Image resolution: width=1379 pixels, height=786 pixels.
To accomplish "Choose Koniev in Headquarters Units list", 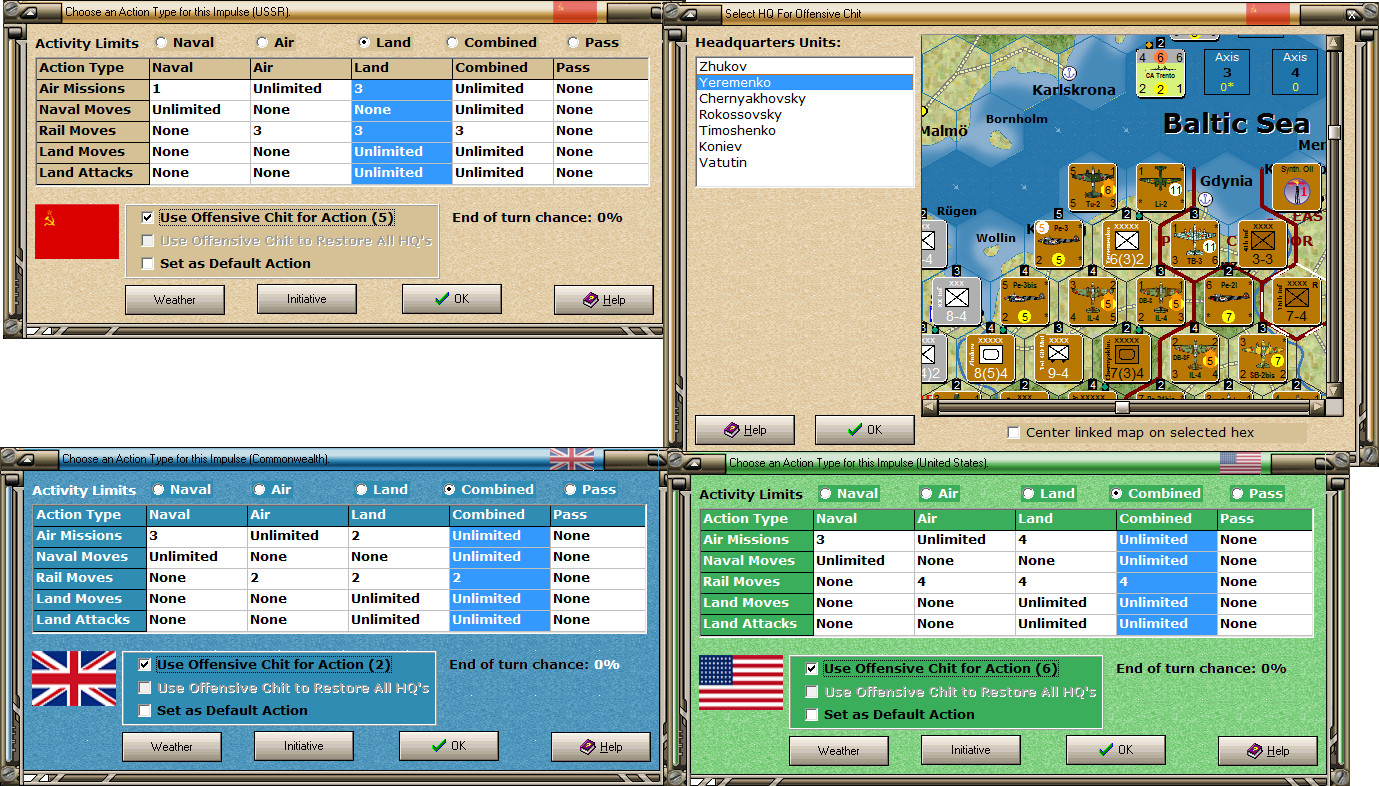I will (805, 147).
